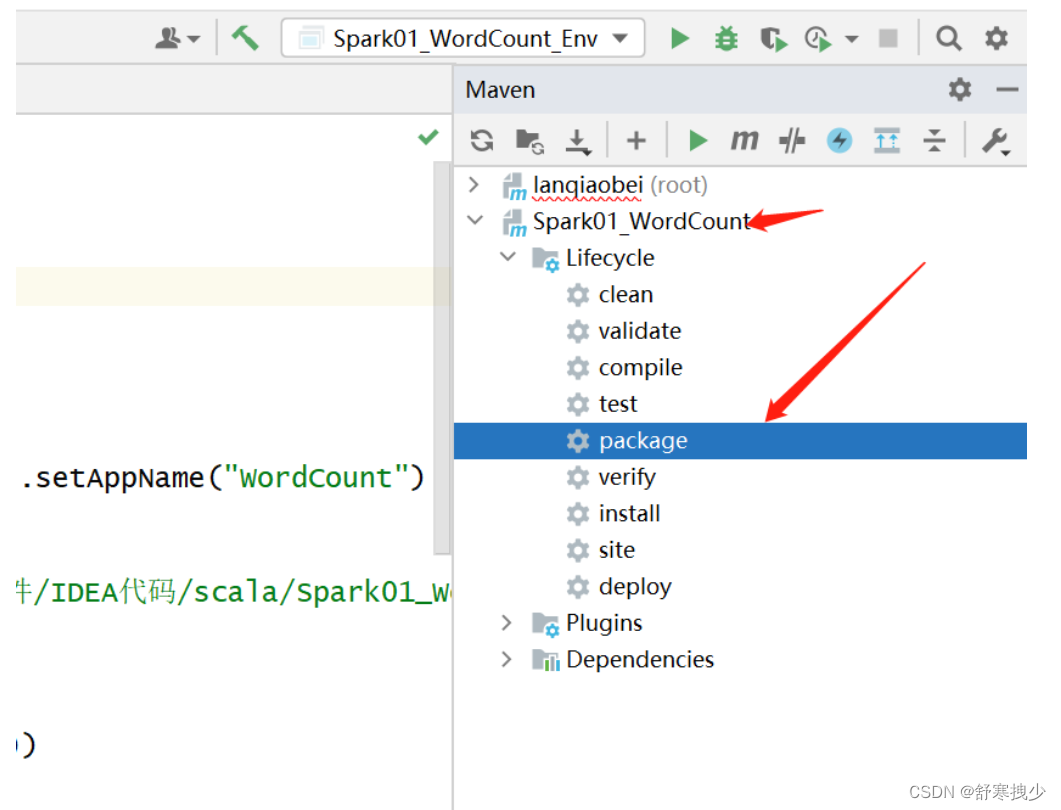Open the profiler dropdown arrow
The image size is (1061, 810).
(x=852, y=39)
